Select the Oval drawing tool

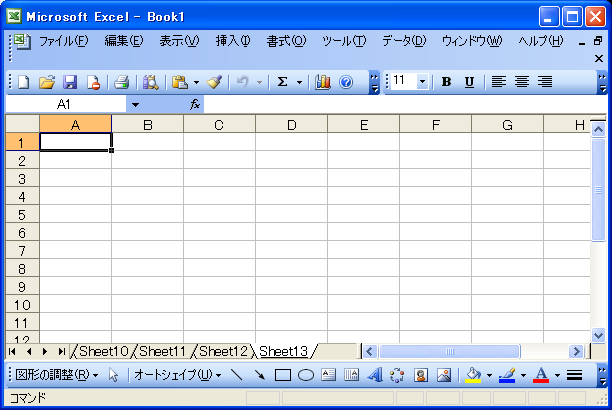pos(306,375)
